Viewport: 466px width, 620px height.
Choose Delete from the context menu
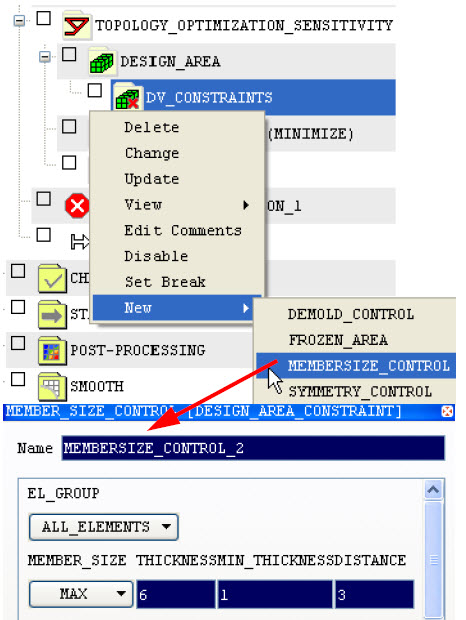152,127
